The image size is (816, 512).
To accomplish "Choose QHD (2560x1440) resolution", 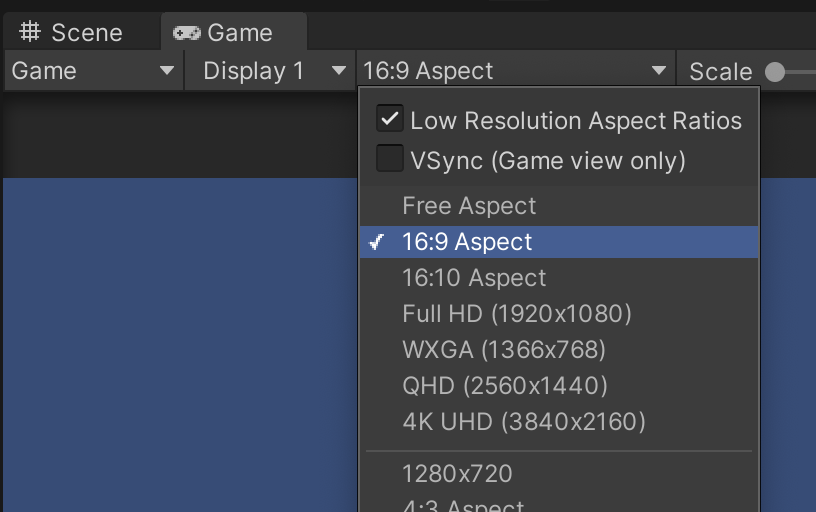I will tap(505, 386).
